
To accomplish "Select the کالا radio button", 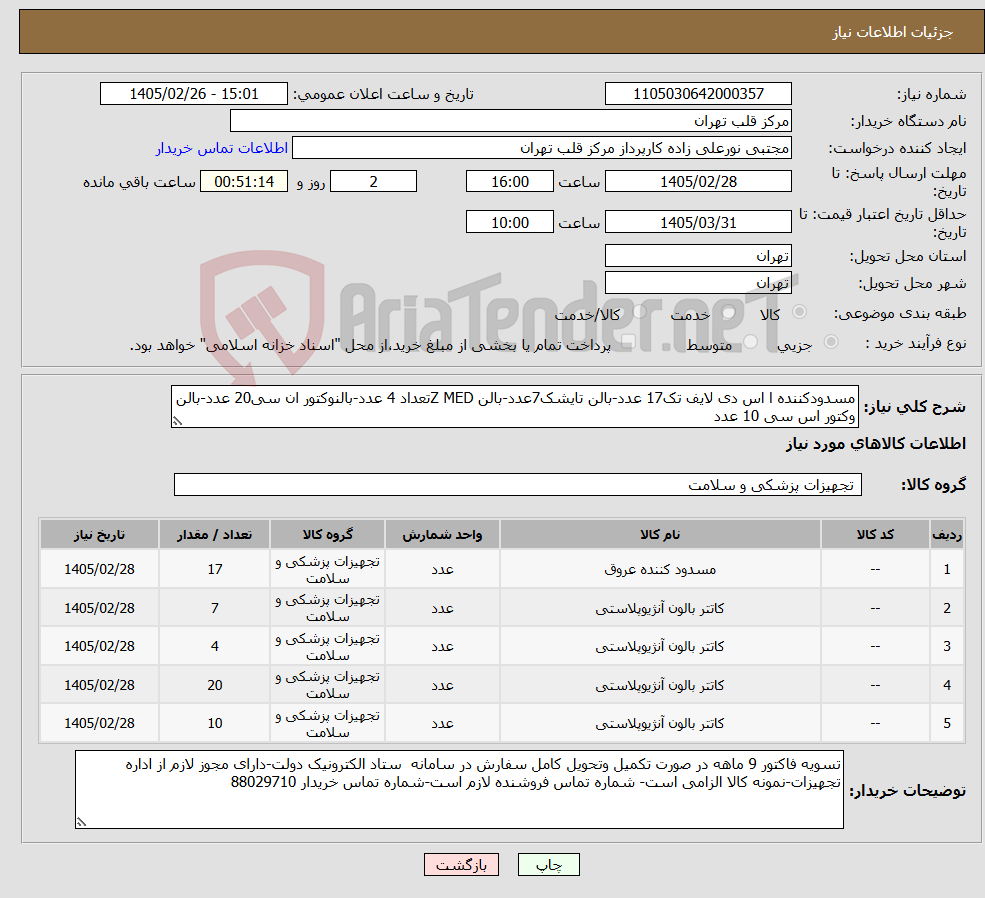I will (800, 311).
